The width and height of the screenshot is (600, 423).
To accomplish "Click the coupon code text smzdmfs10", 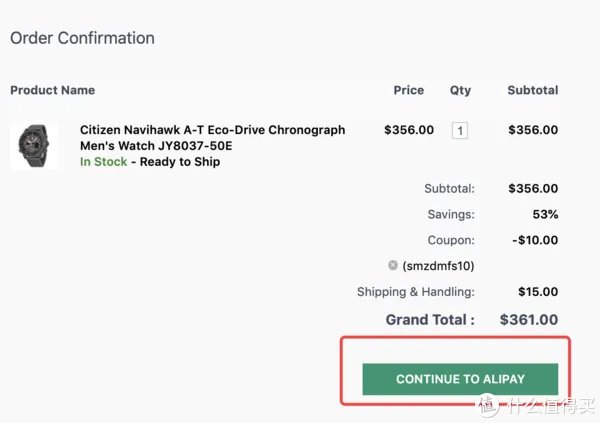I will click(x=438, y=266).
